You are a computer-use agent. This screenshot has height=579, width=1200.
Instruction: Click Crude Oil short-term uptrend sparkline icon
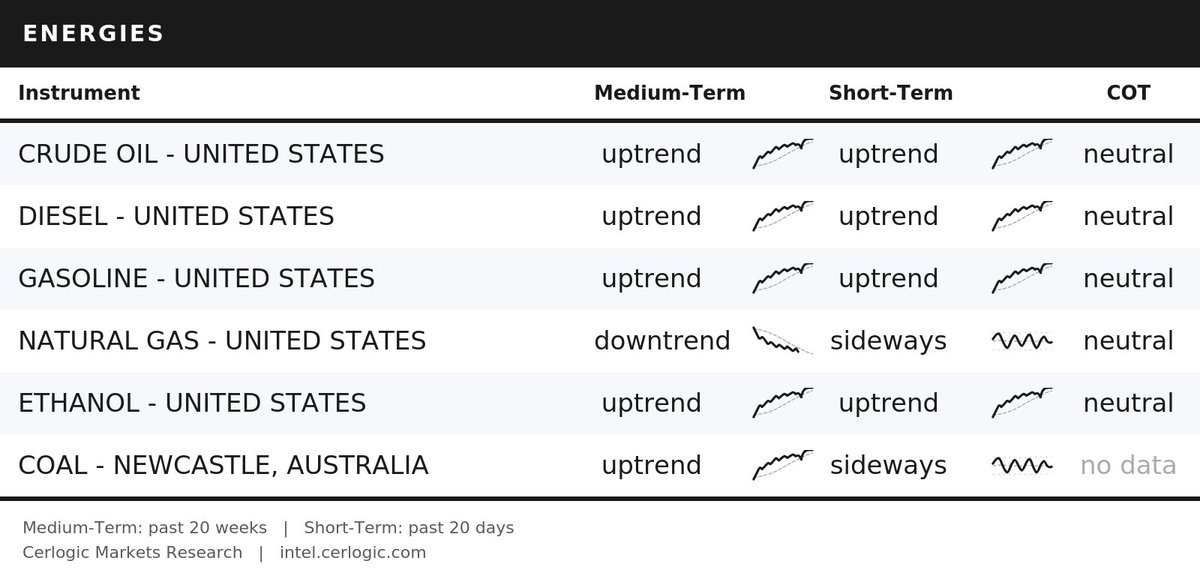(x=1022, y=154)
